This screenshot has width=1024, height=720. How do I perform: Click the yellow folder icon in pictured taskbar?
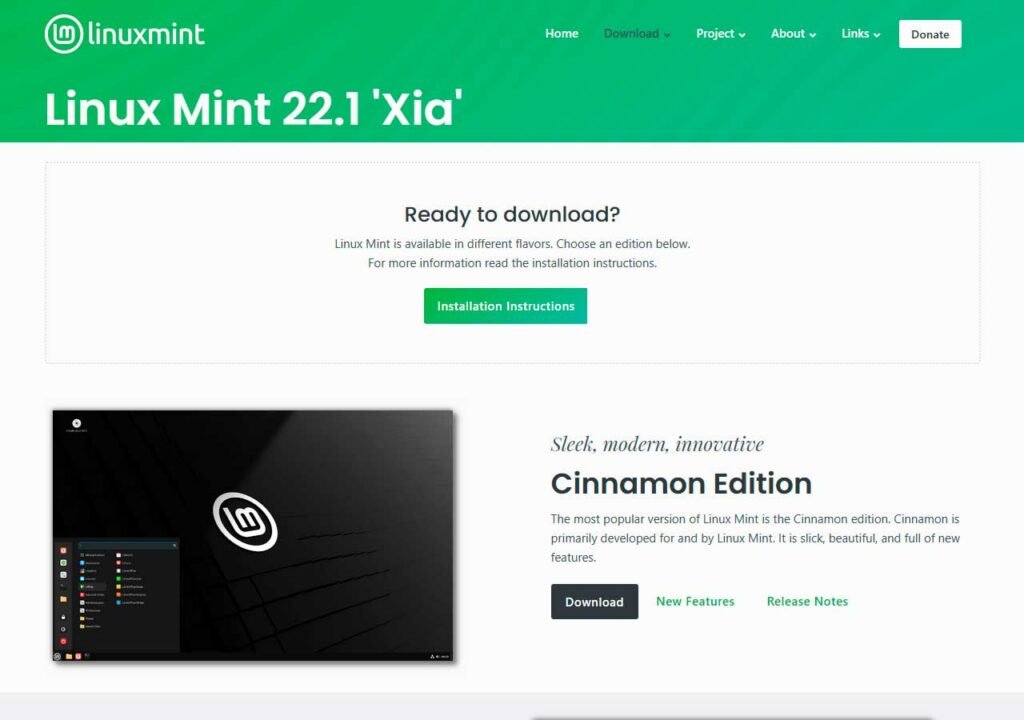[69, 656]
